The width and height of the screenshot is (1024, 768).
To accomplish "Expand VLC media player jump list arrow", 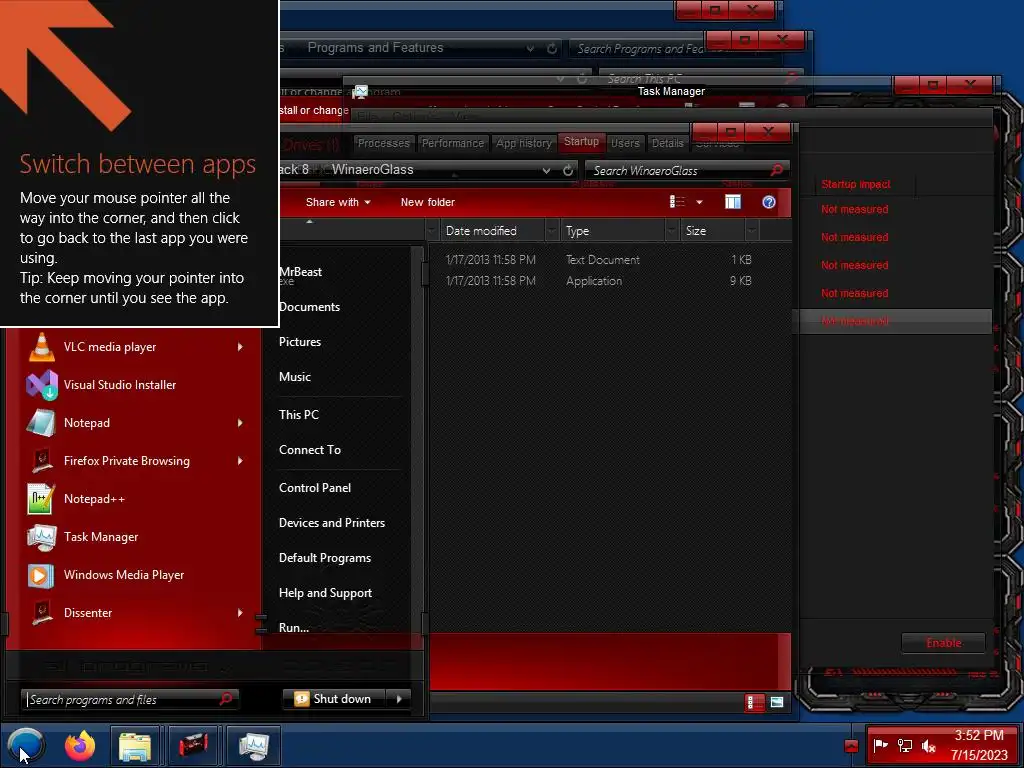I will [x=240, y=347].
